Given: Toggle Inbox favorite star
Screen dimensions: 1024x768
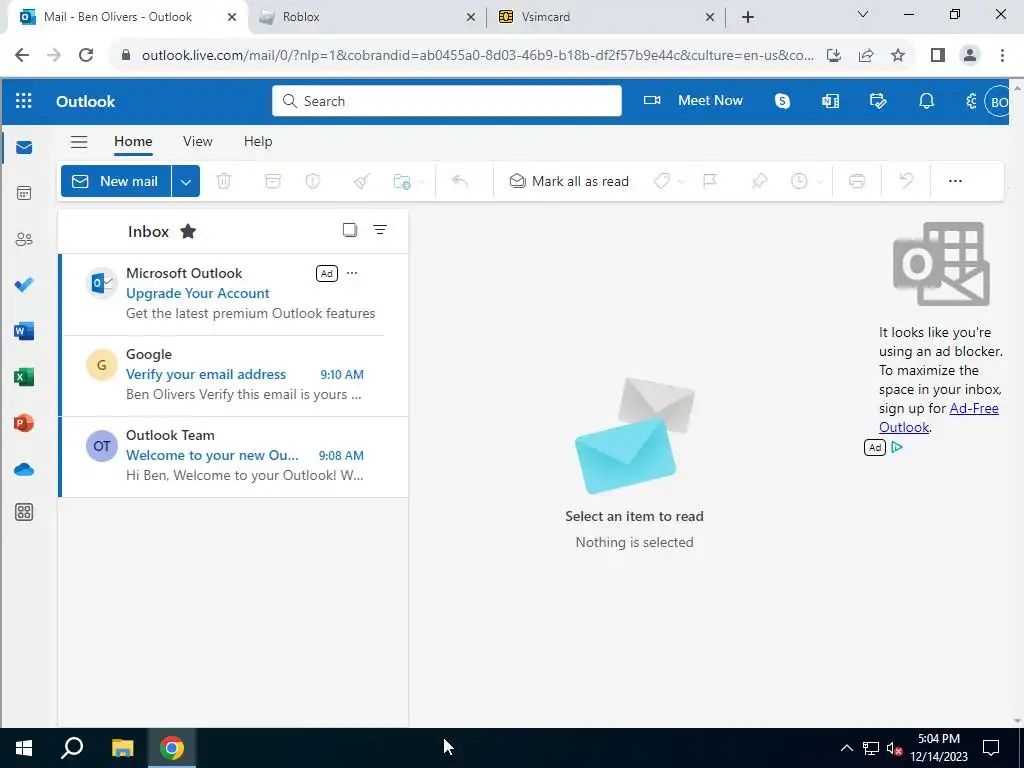Looking at the screenshot, I should [188, 231].
